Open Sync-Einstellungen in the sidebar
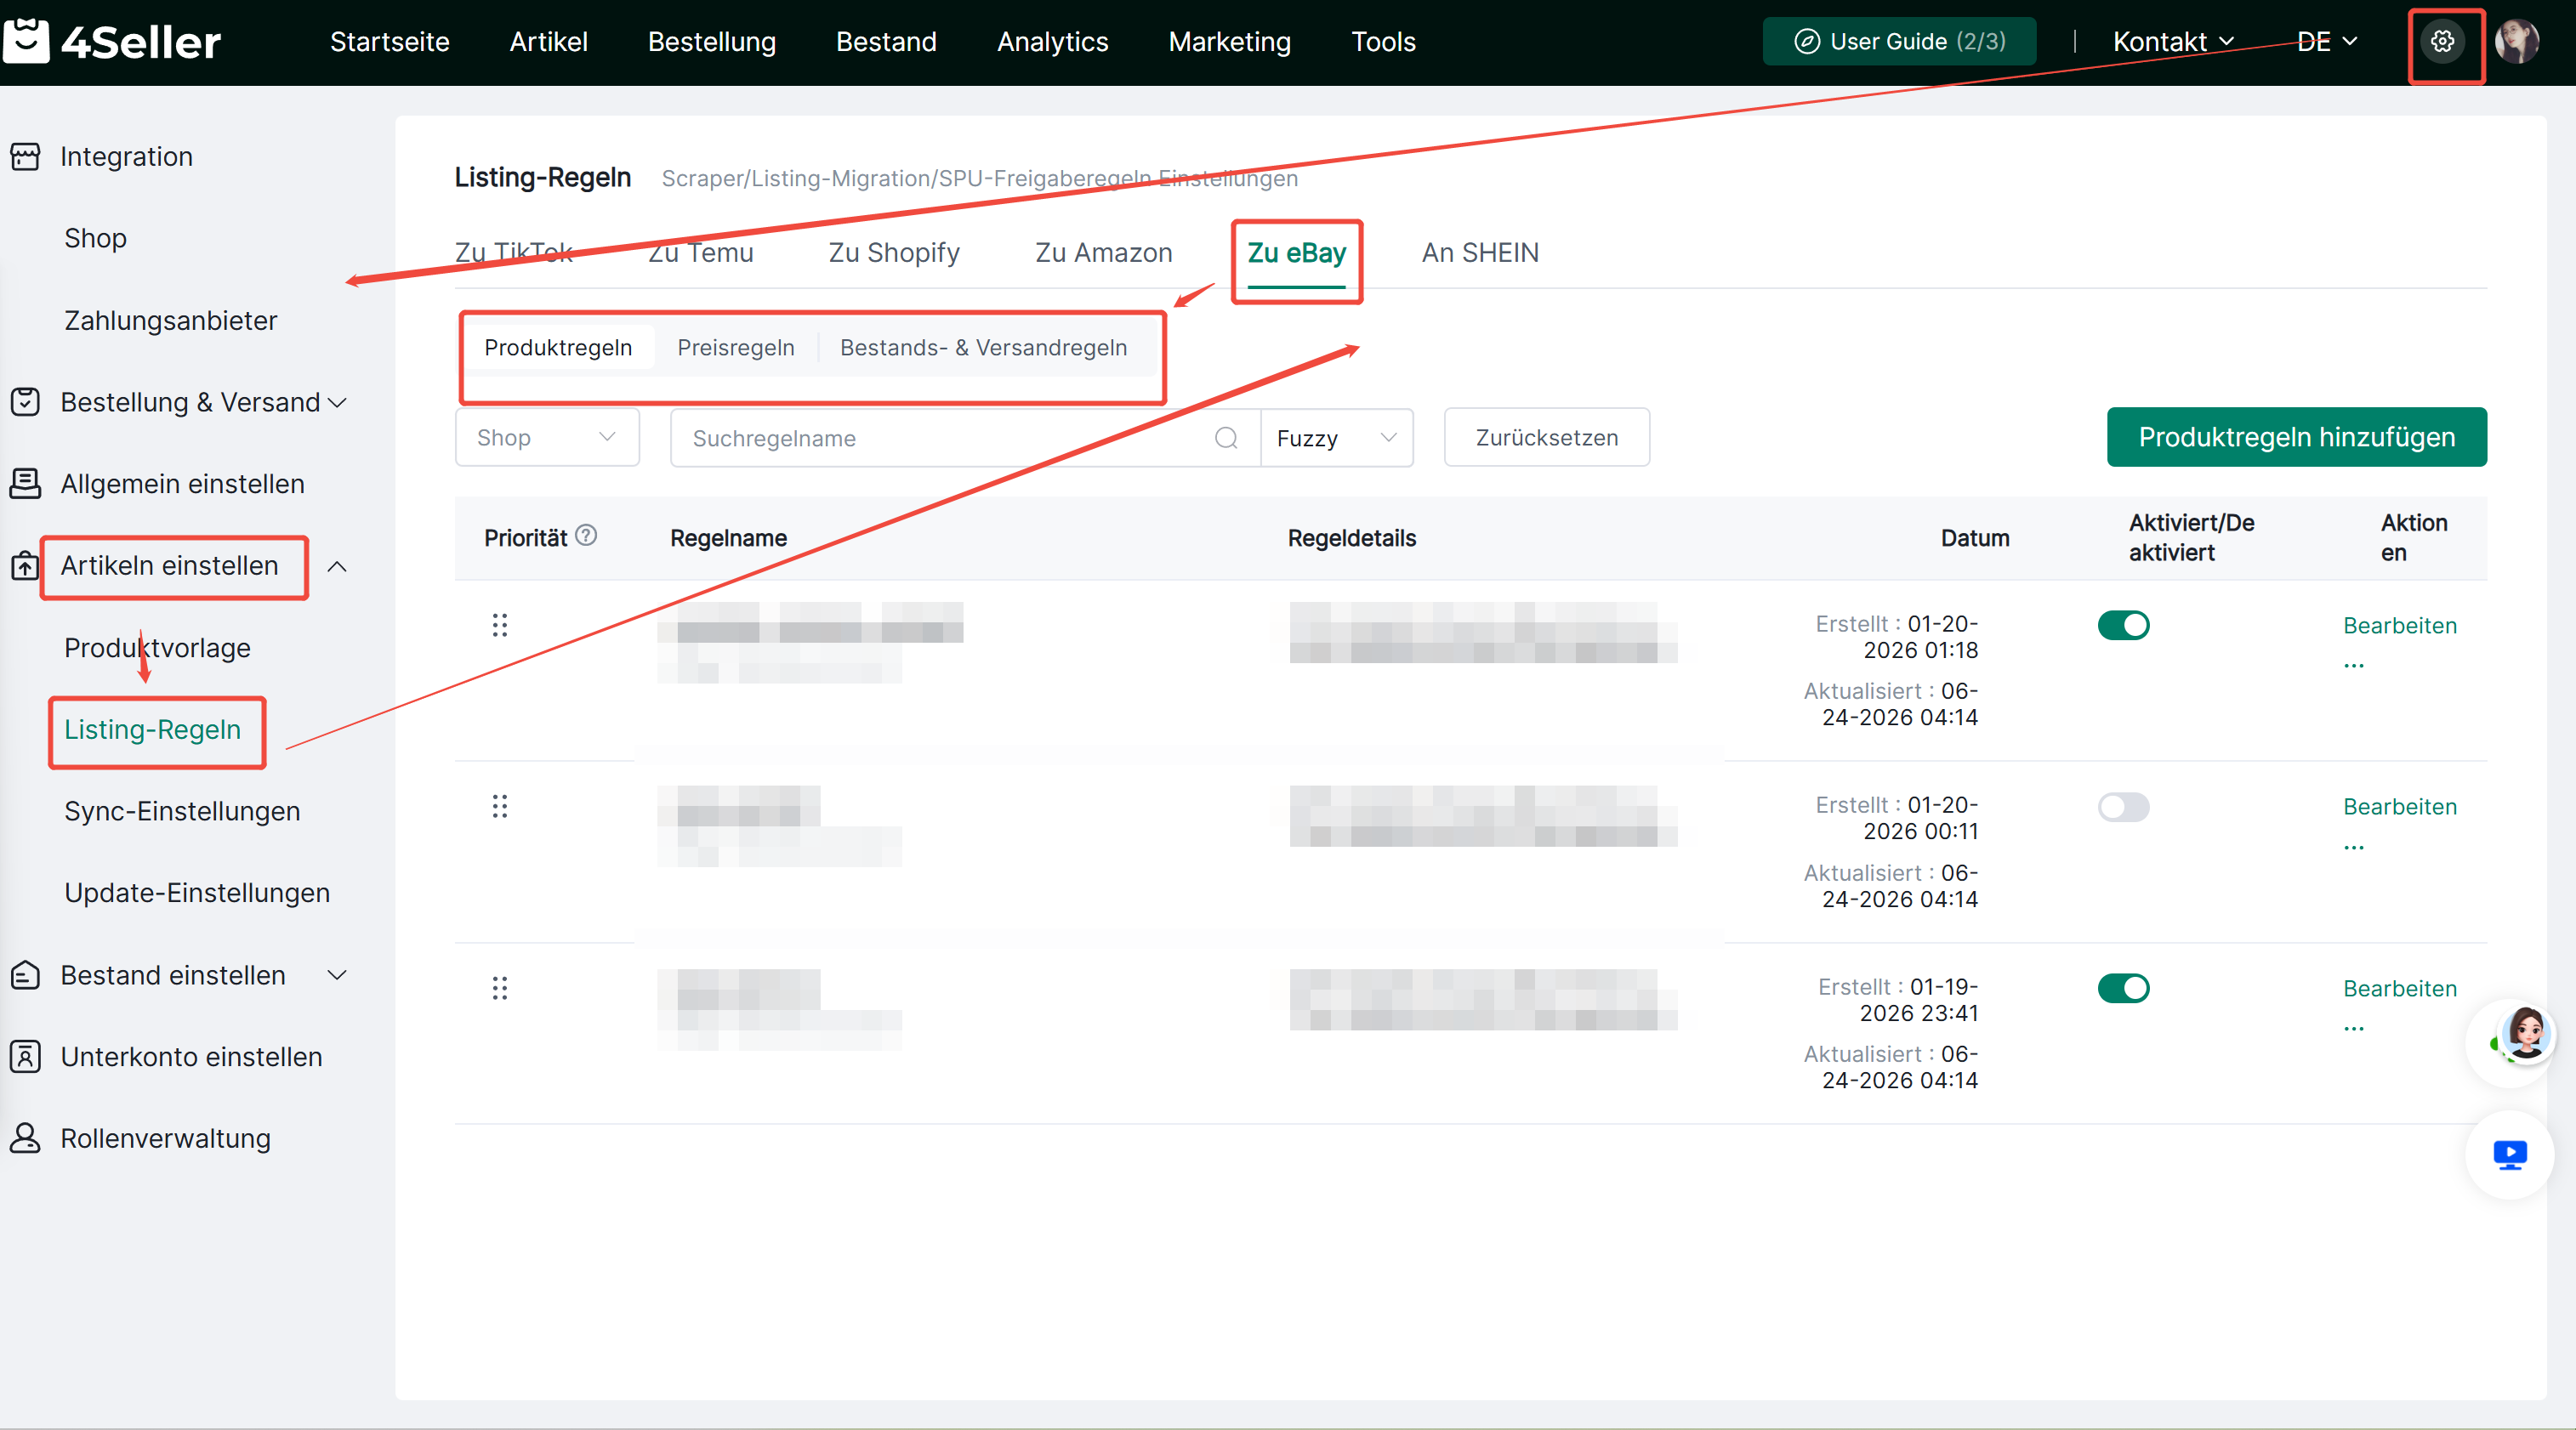 [x=182, y=811]
